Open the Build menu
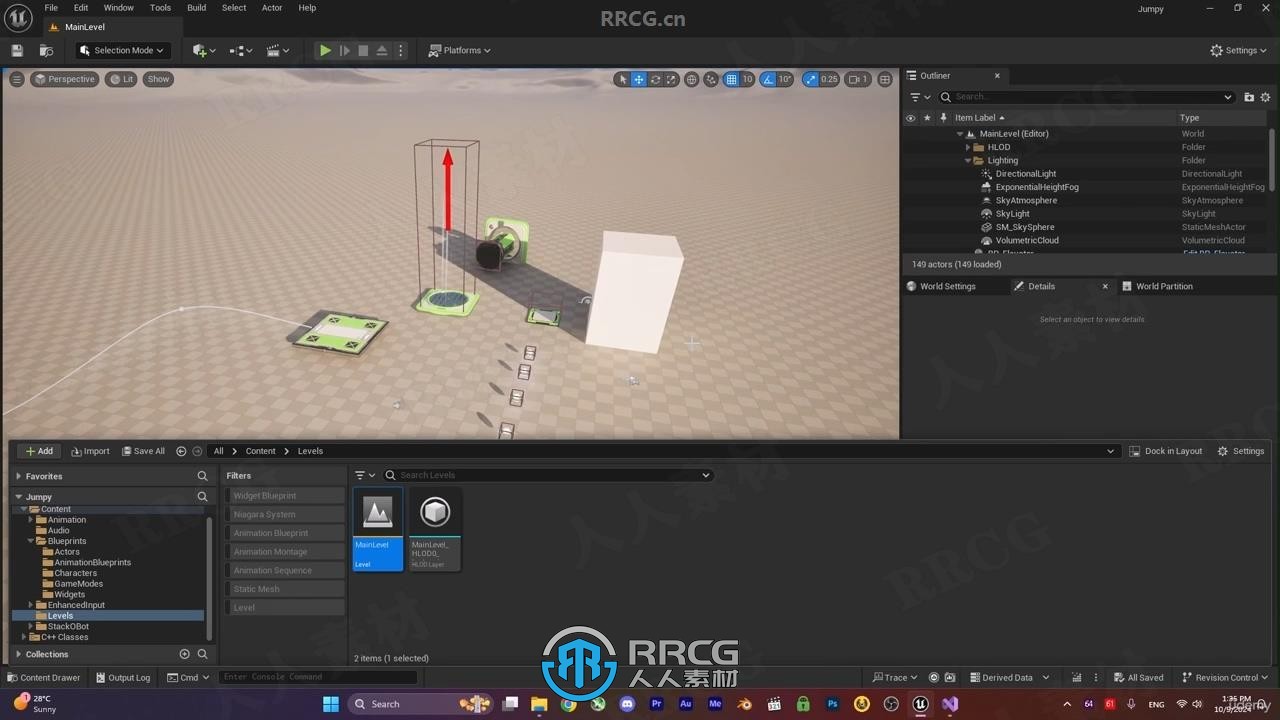1280x720 pixels. tap(196, 7)
